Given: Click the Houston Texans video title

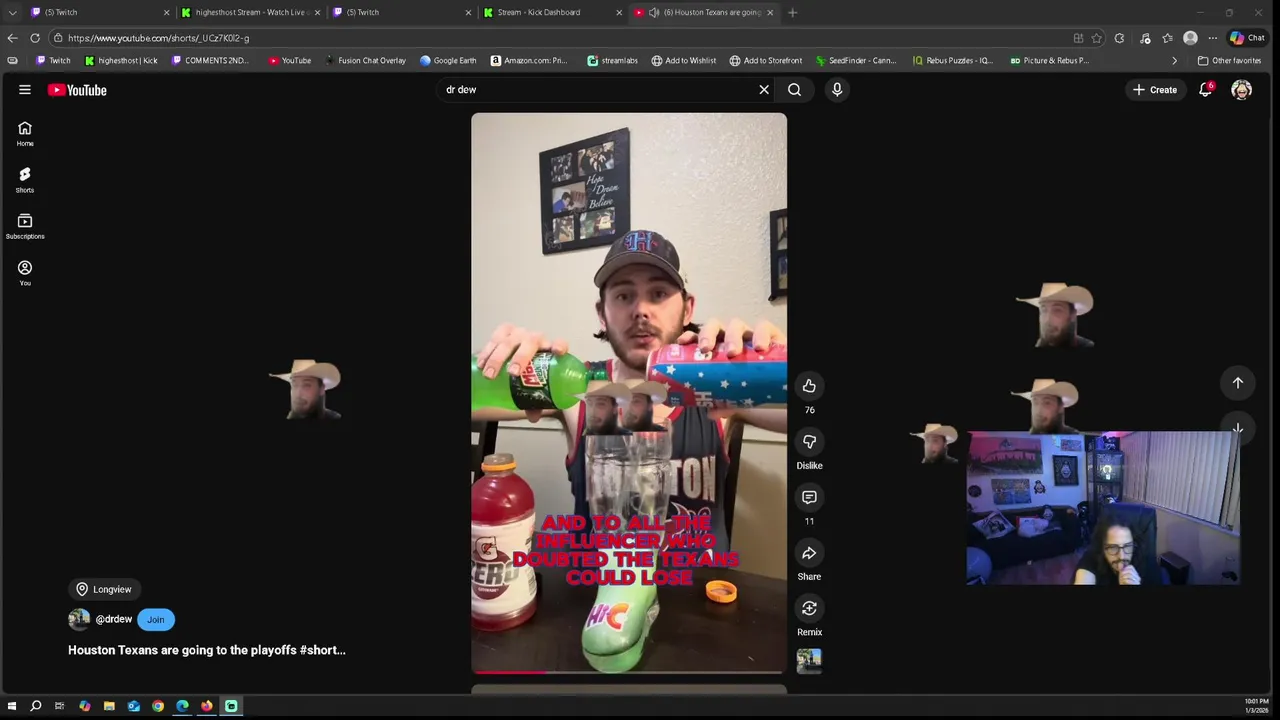Looking at the screenshot, I should click(x=207, y=650).
